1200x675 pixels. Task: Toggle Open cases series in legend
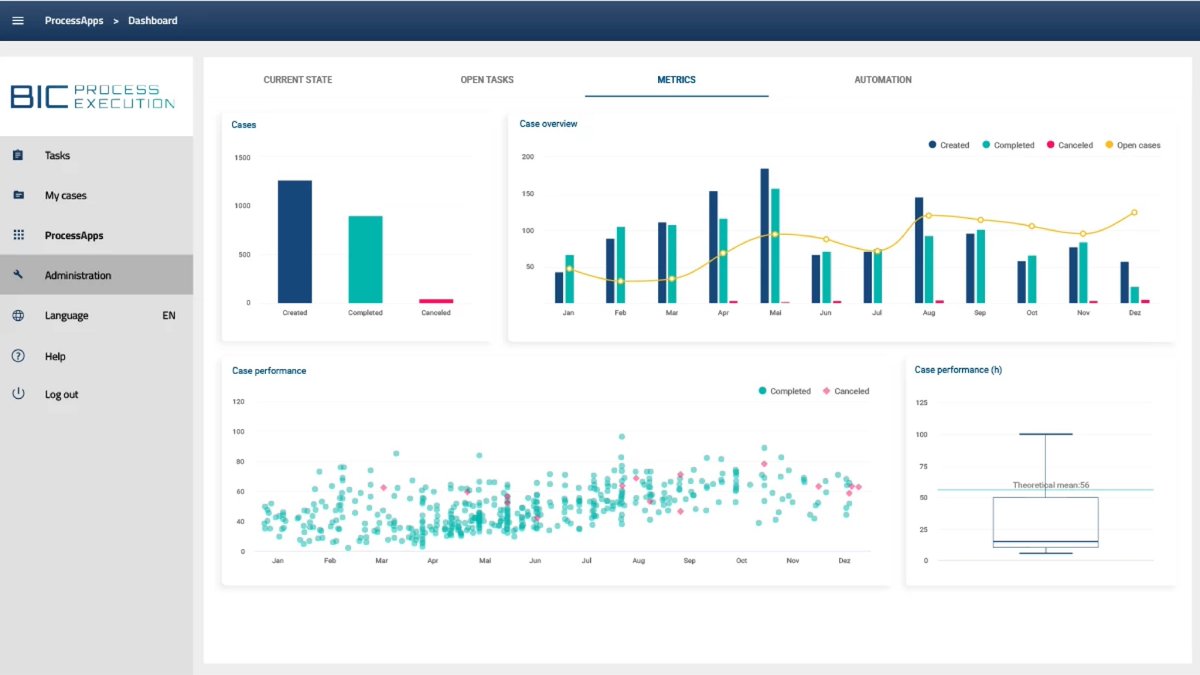click(x=1133, y=145)
